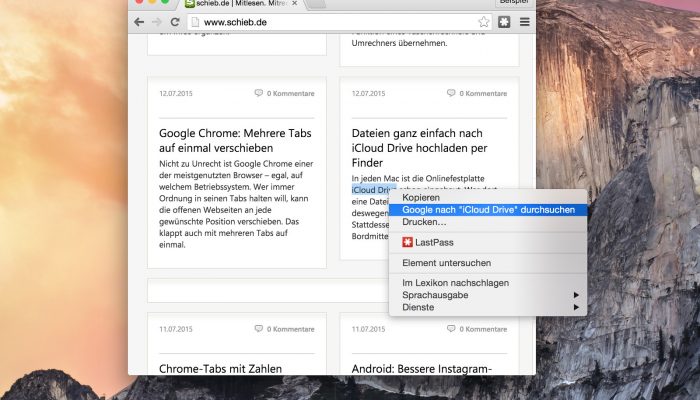
Task: Close the schieb.de browser tab
Action: 295,3
